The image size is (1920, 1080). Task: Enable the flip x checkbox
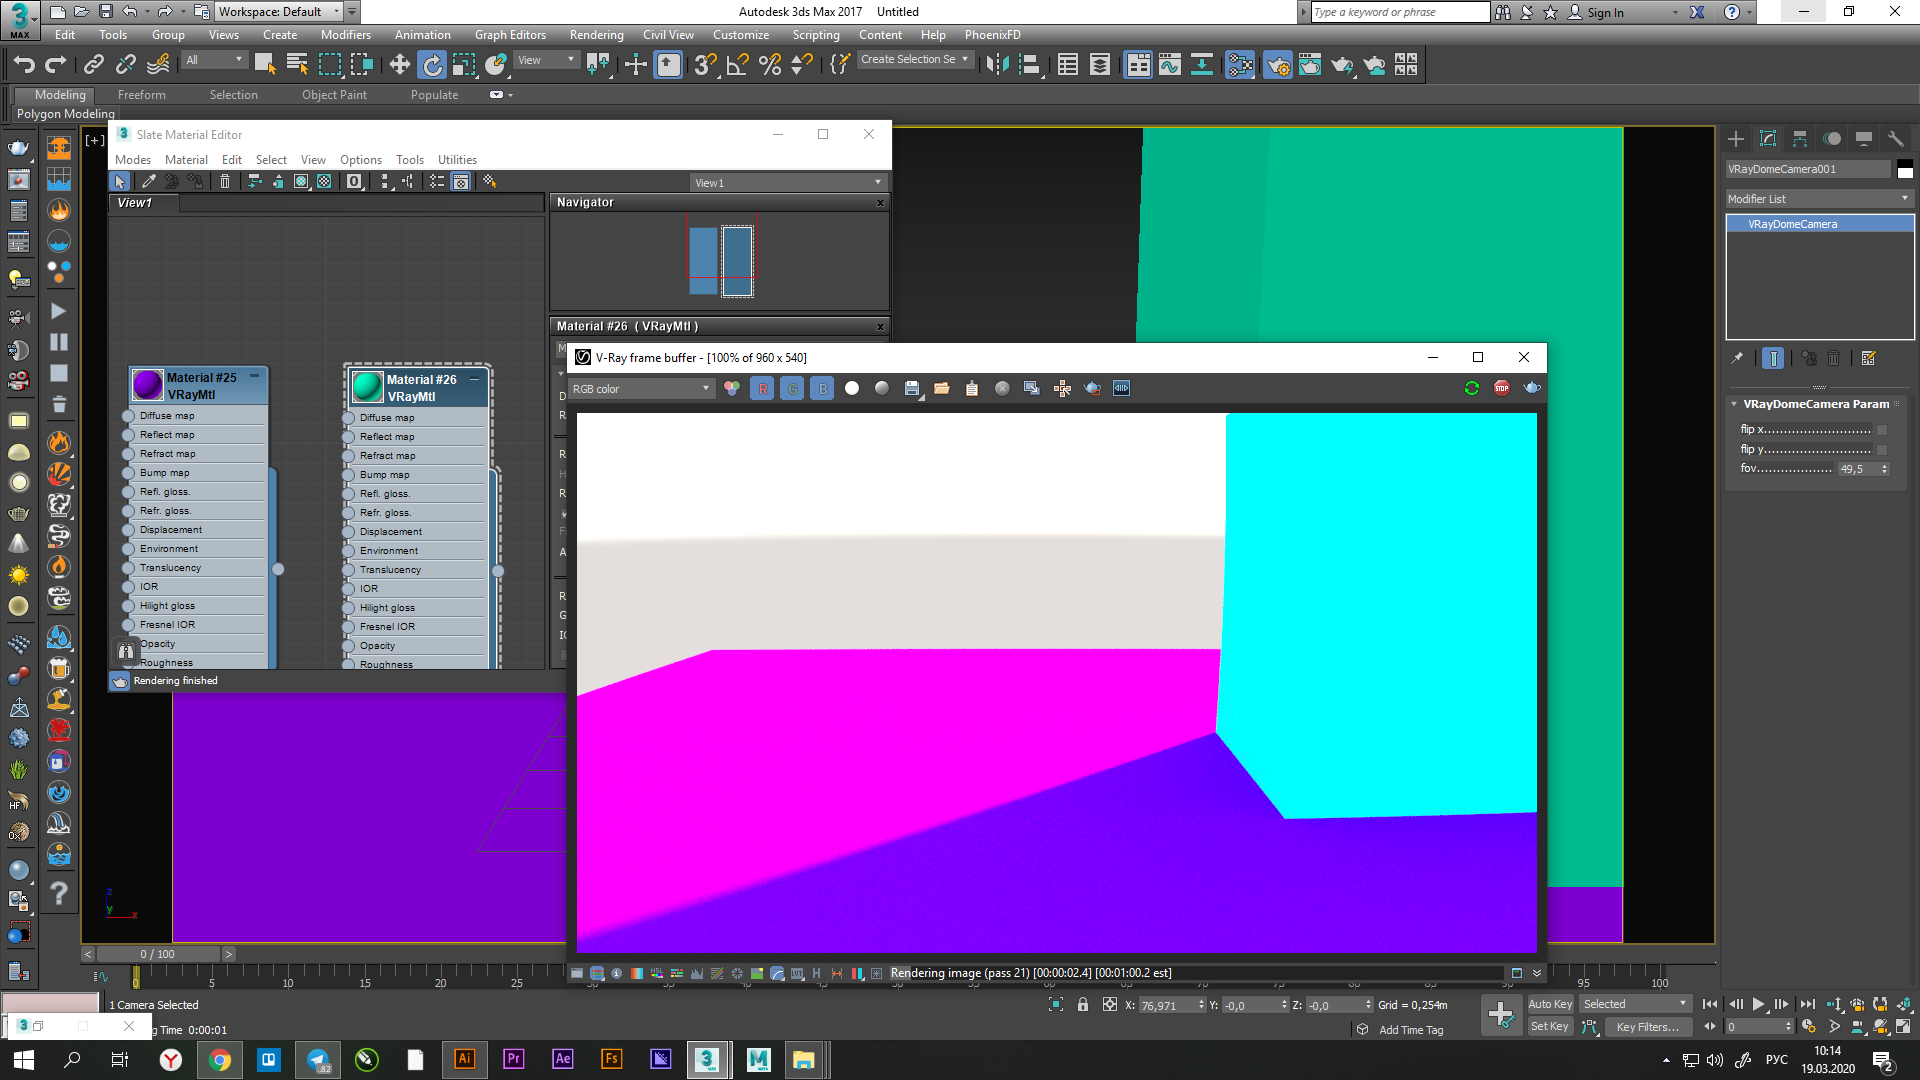coord(1882,429)
